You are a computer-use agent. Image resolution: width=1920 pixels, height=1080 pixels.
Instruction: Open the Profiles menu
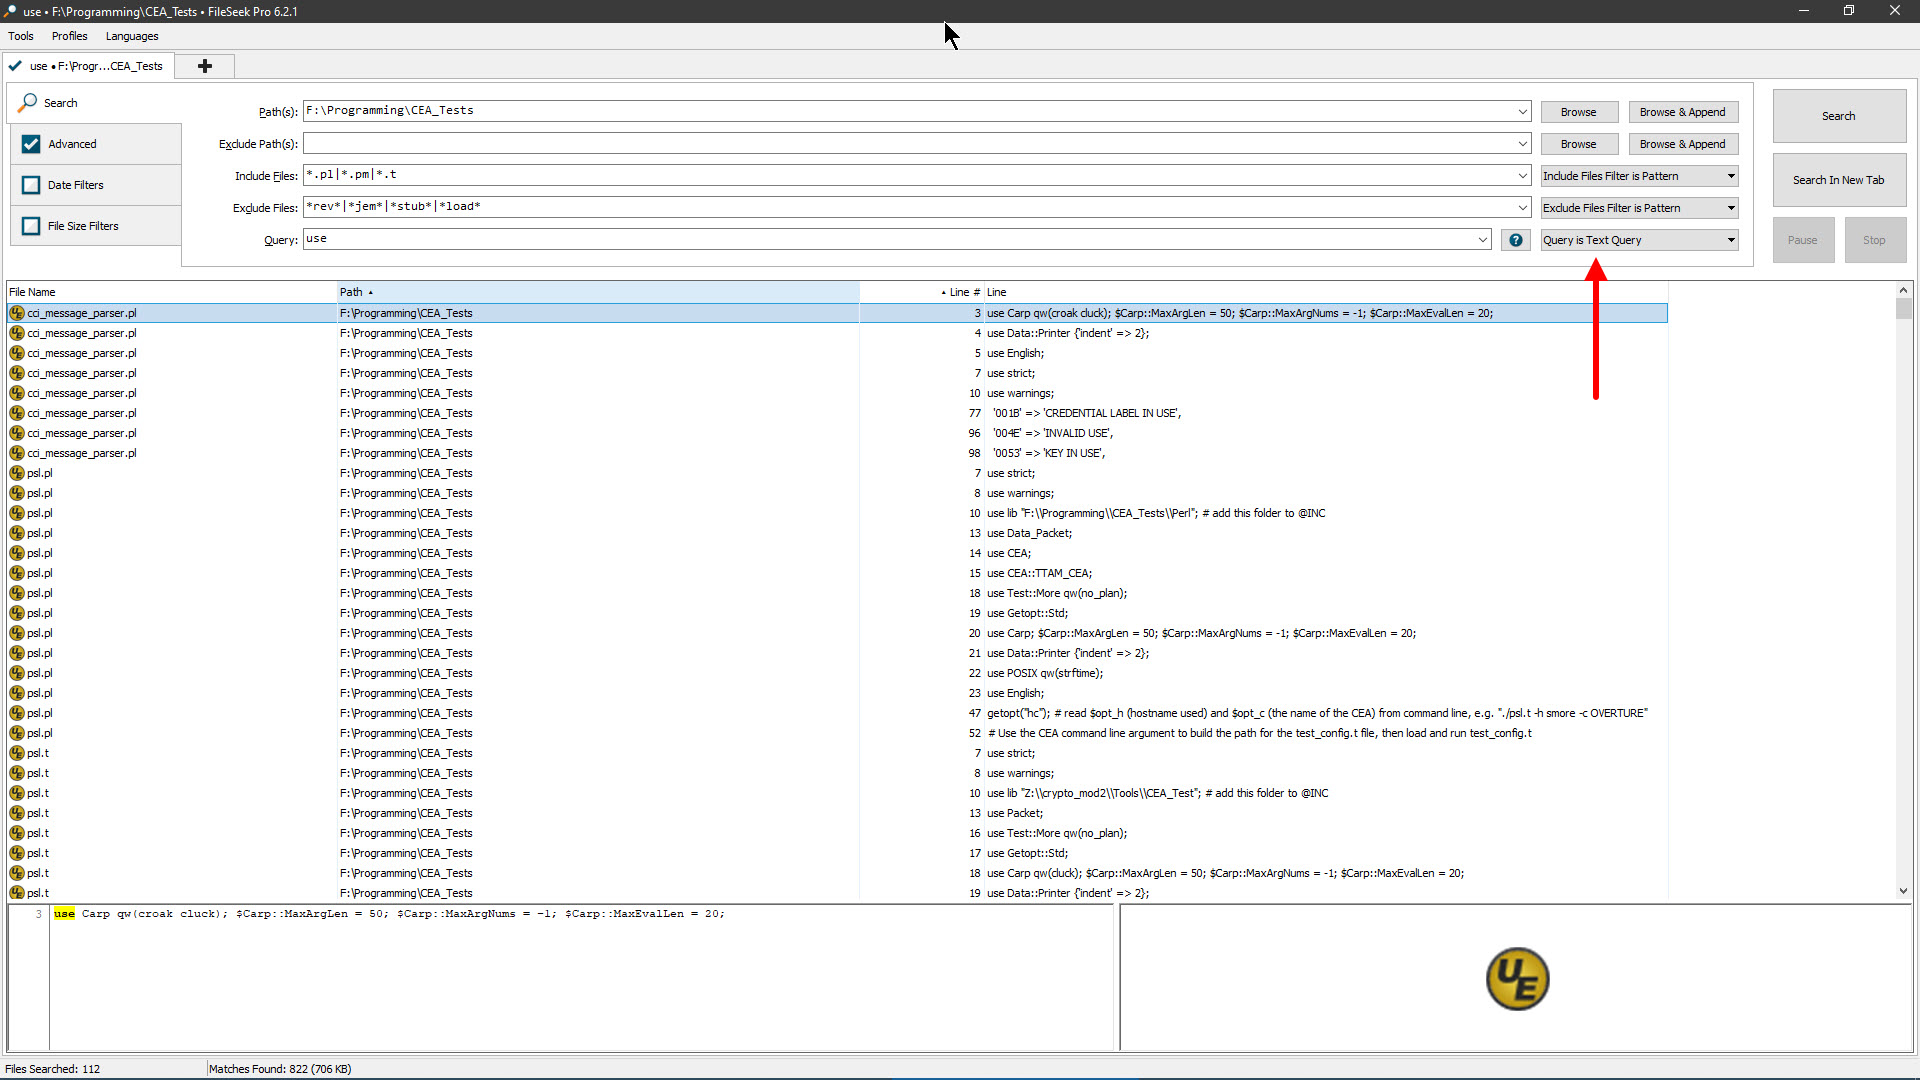[x=69, y=36]
